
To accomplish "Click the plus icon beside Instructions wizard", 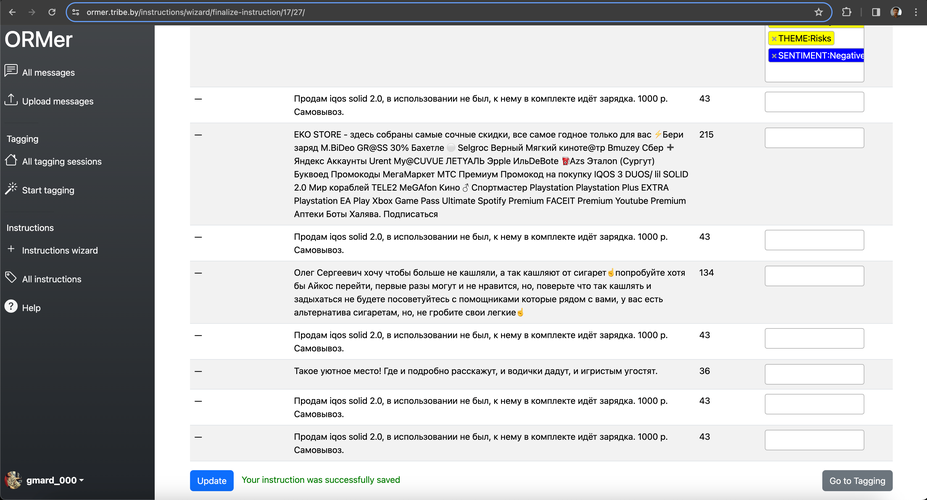I will pos(11,249).
